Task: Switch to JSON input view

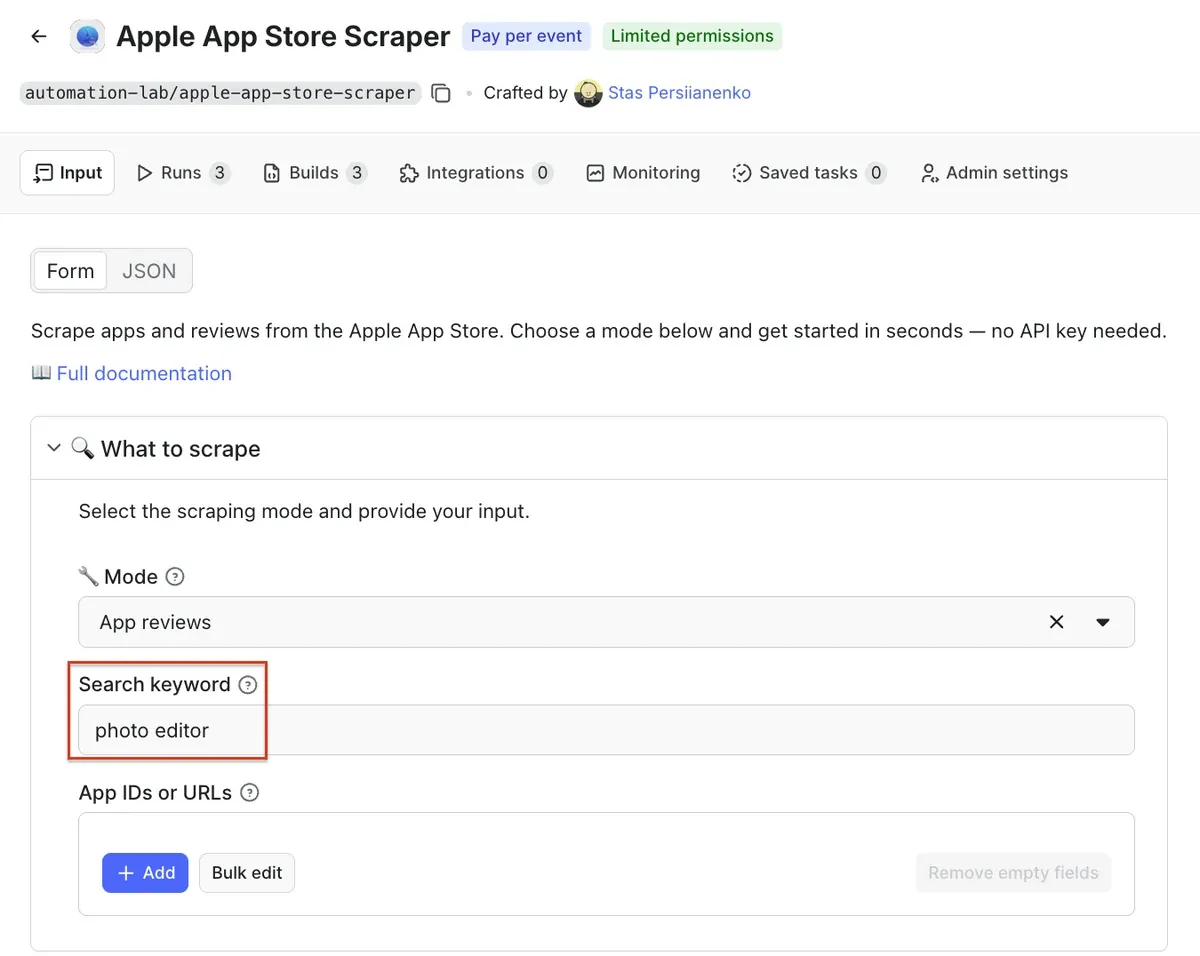Action: [x=148, y=271]
